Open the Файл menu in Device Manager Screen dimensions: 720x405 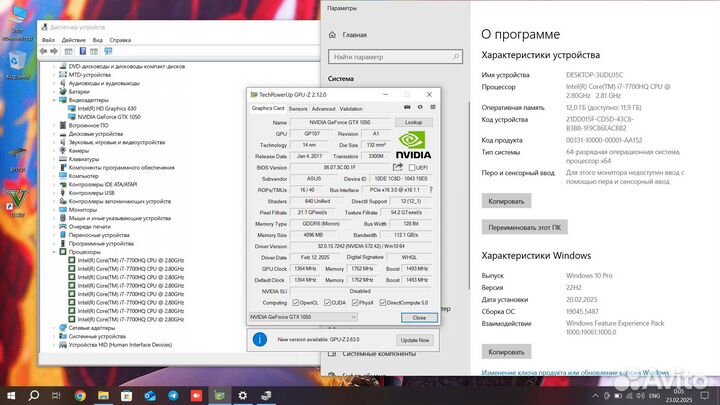click(x=48, y=40)
